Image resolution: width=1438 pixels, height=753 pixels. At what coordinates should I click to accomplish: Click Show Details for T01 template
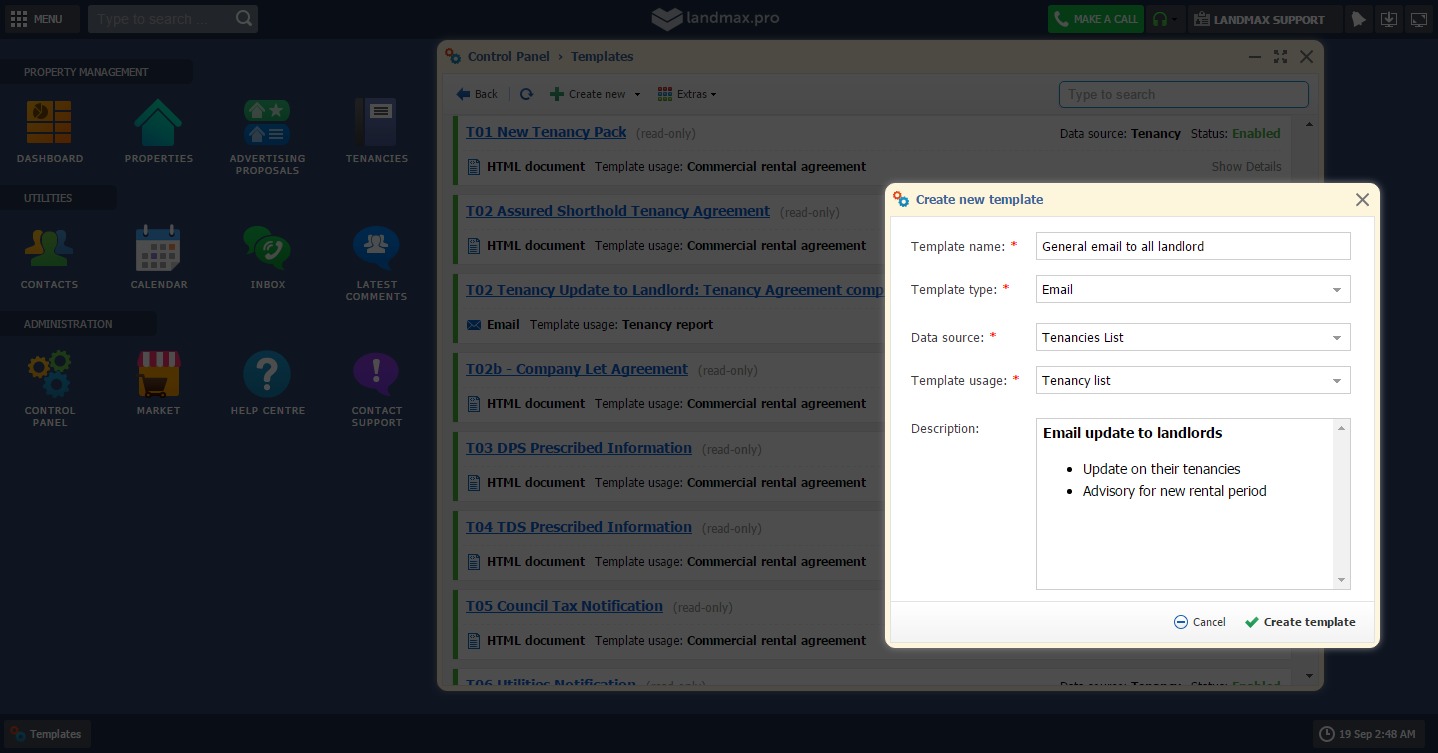click(1246, 167)
